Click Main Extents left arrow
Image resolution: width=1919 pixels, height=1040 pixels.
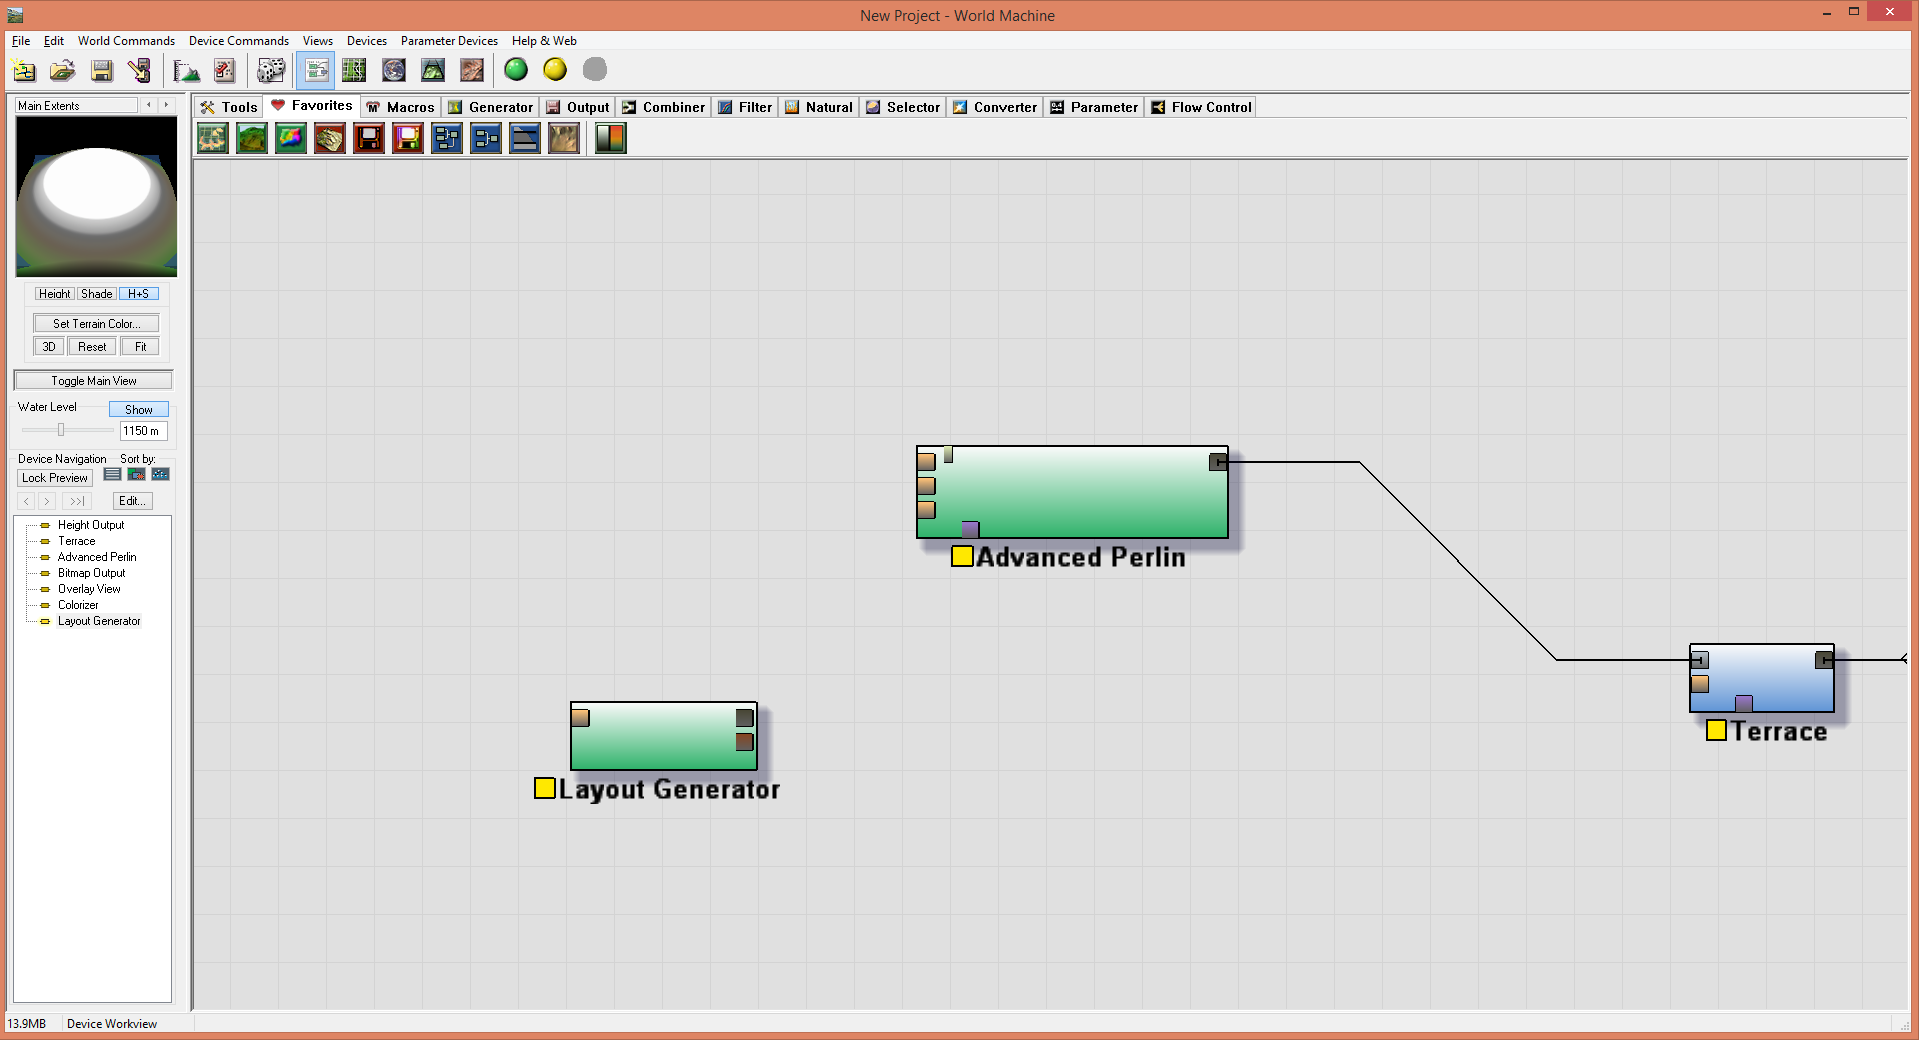149,105
